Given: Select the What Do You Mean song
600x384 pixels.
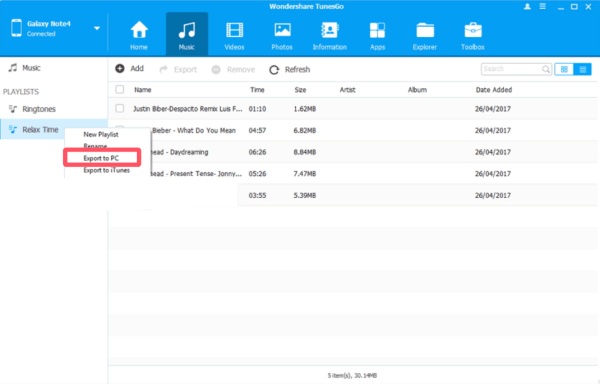Looking at the screenshot, I should click(194, 130).
